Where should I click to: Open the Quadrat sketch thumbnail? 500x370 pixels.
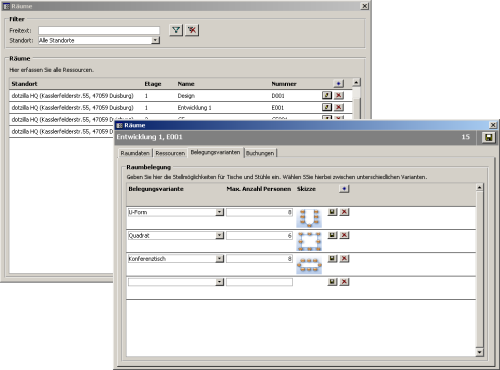pos(309,241)
